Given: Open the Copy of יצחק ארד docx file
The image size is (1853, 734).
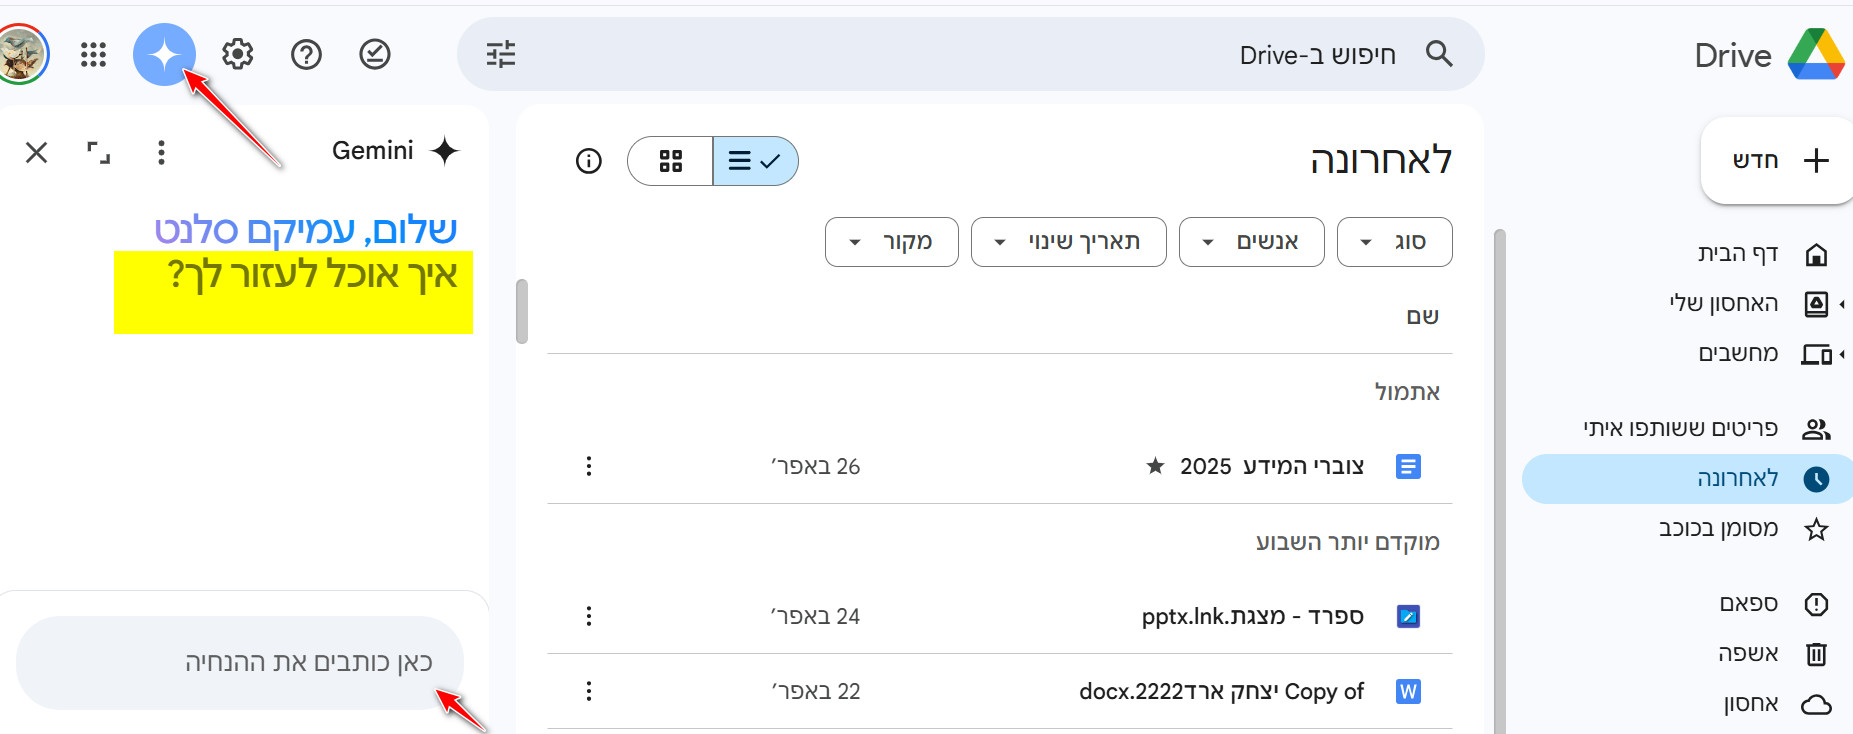Looking at the screenshot, I should (1221, 691).
